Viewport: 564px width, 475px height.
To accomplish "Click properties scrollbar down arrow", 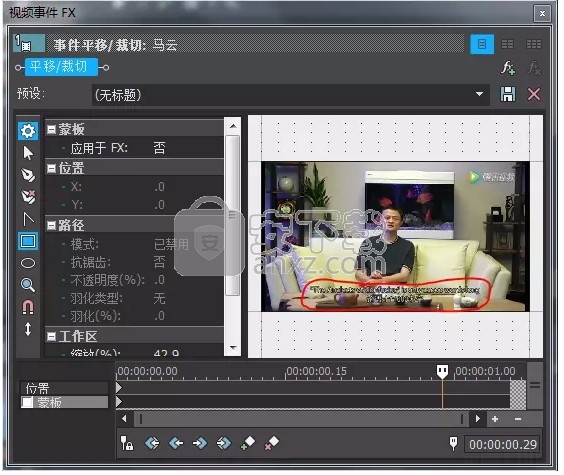I will (x=233, y=348).
